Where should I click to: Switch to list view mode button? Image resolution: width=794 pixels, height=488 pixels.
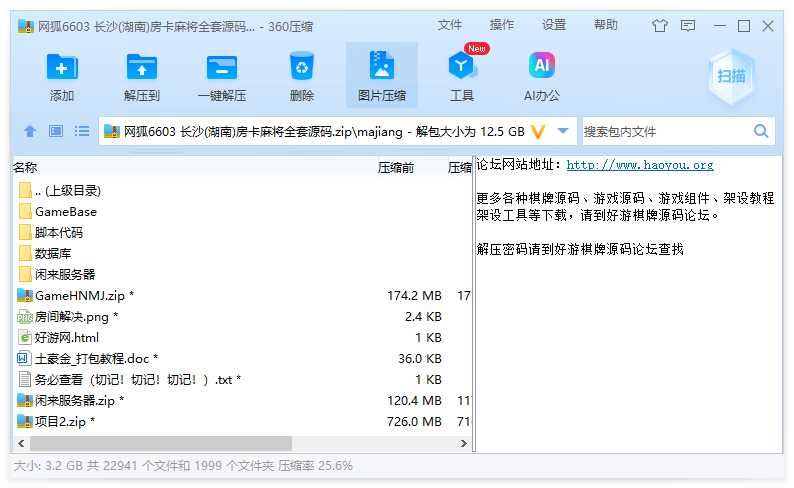[x=82, y=132]
